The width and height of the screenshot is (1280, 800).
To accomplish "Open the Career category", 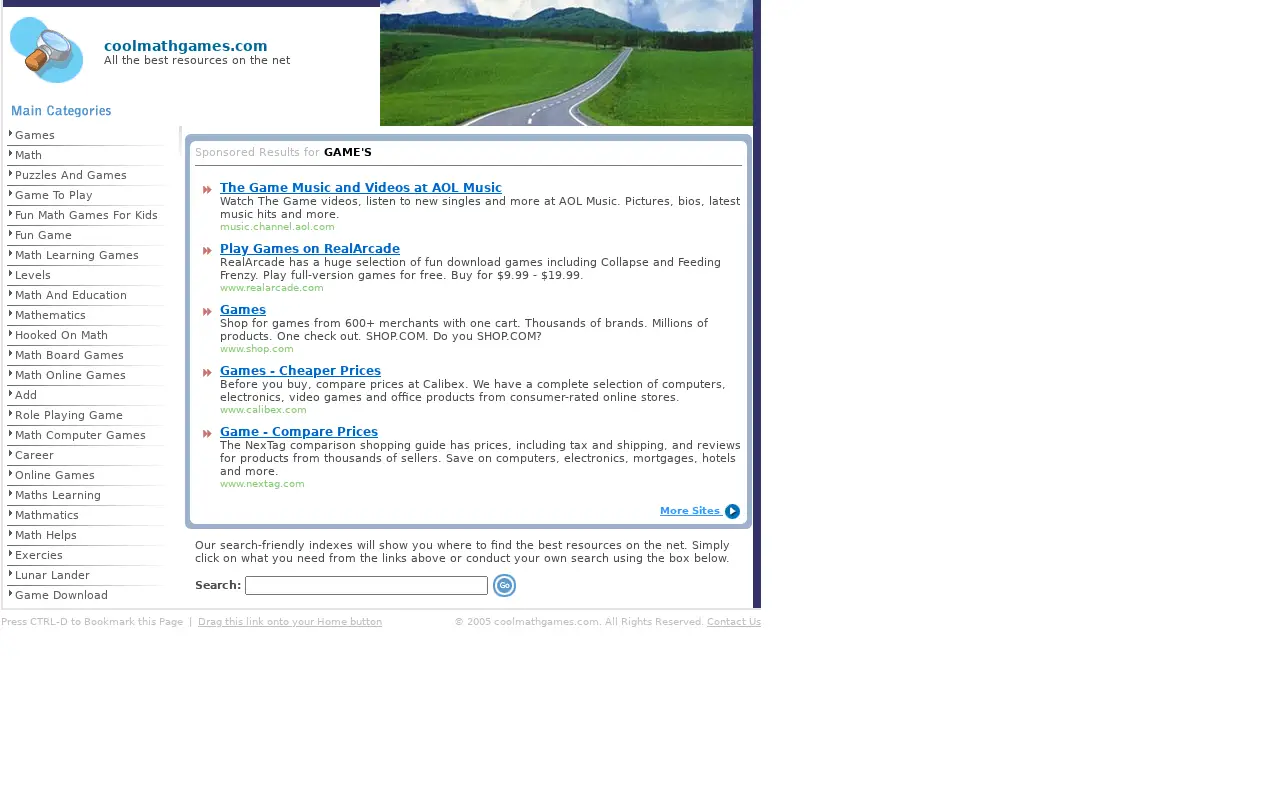I will 34,456.
